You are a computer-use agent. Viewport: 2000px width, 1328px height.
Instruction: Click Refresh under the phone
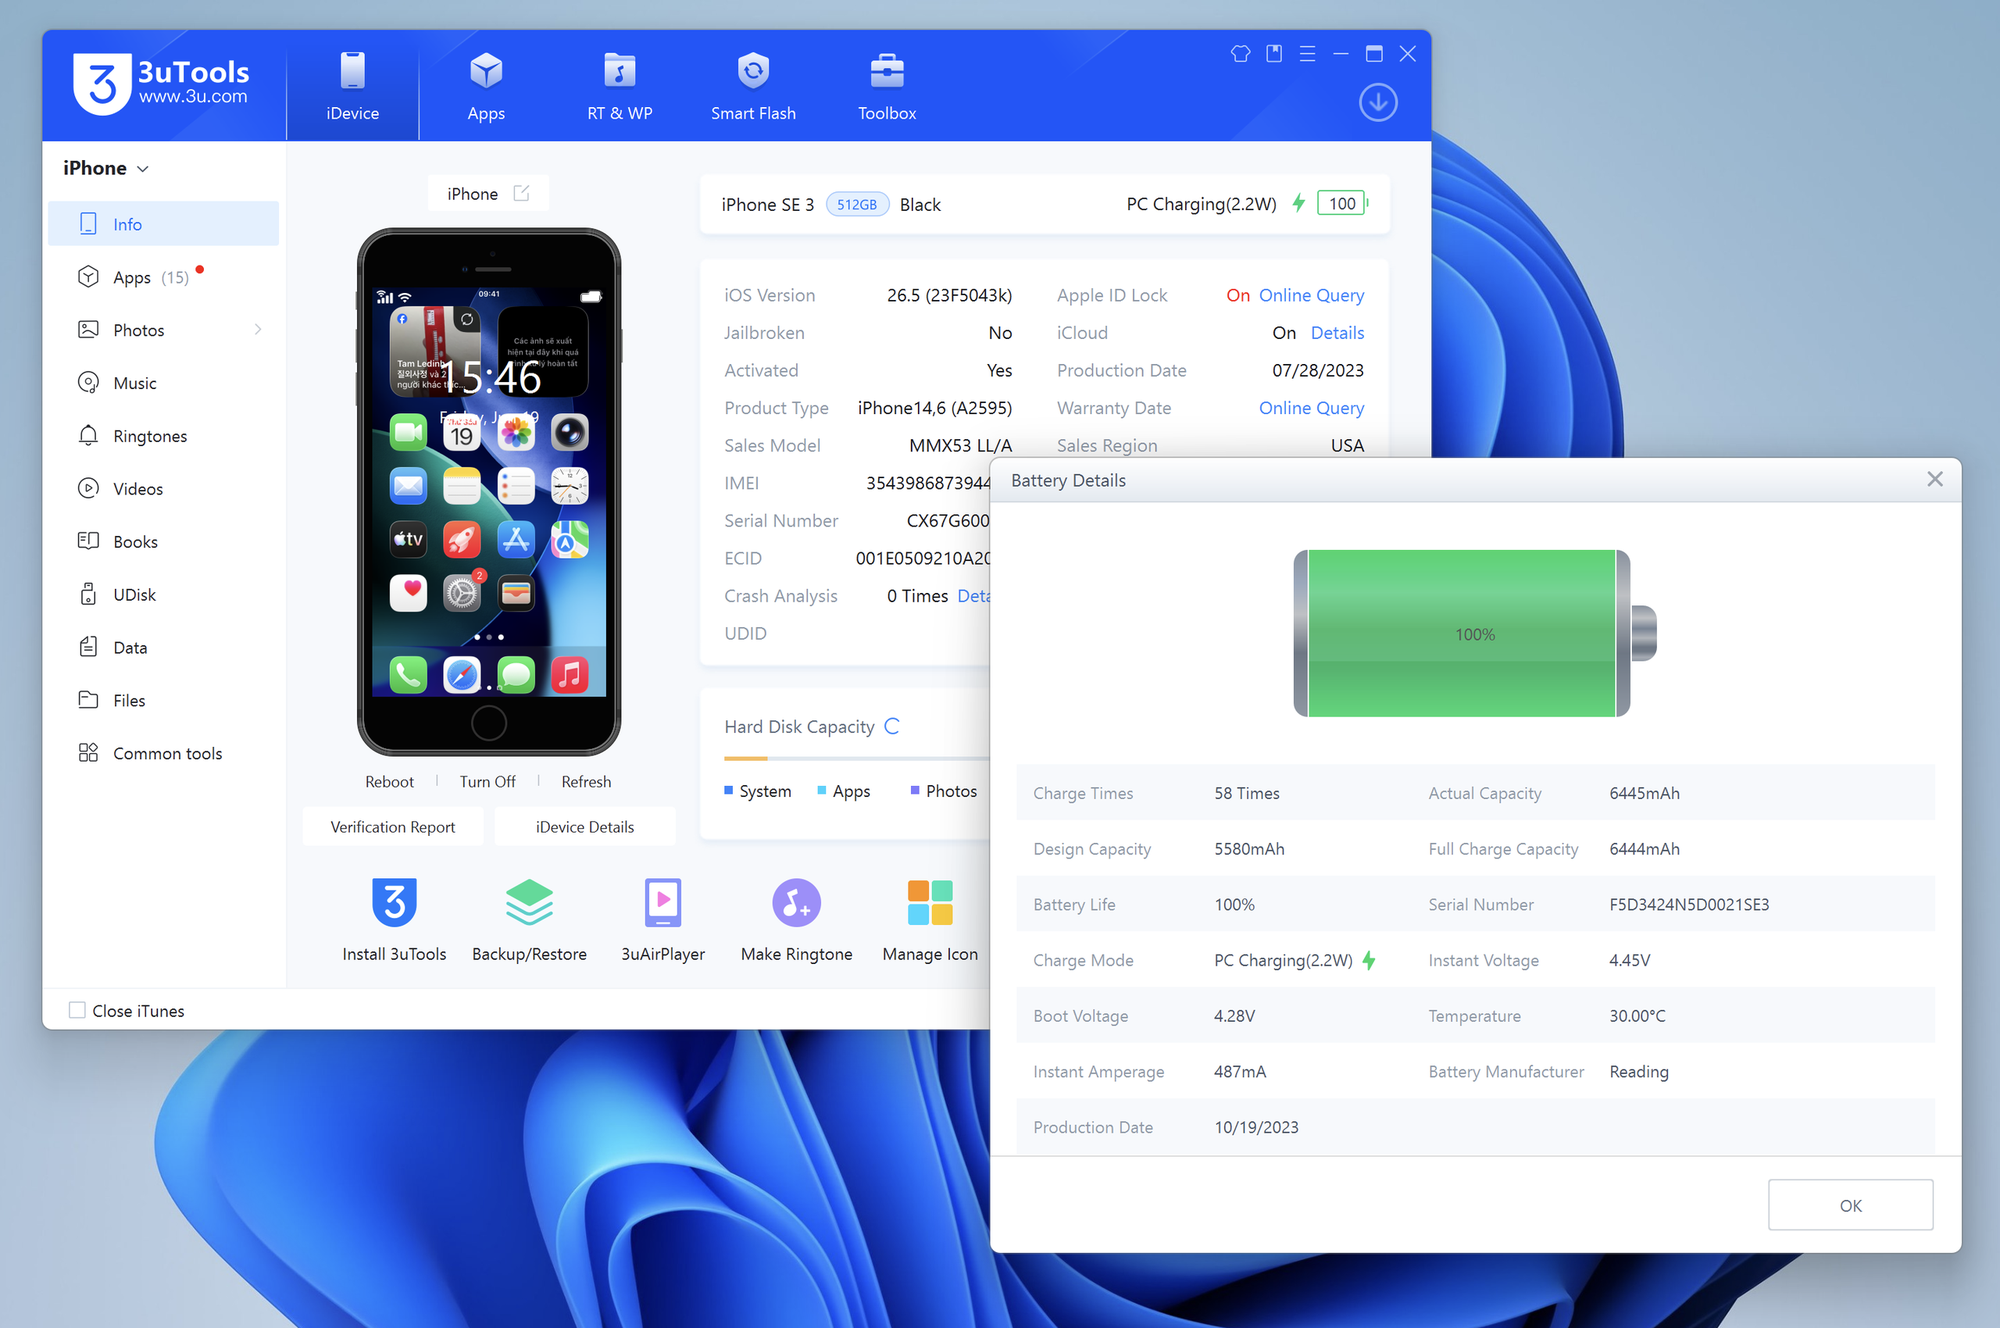click(586, 782)
